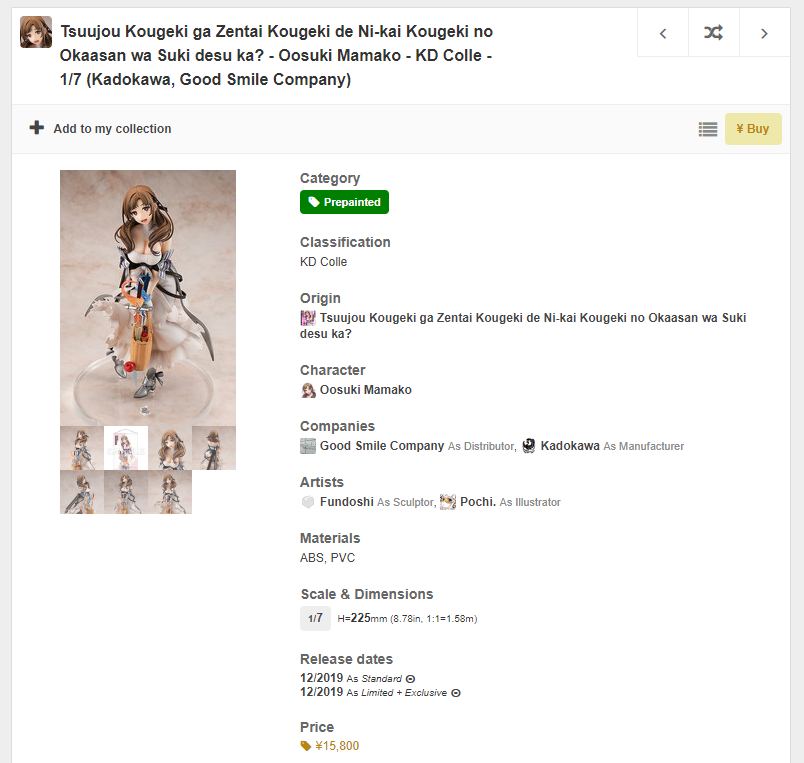
Task: Open the Fundoshi sculptor link
Action: tap(346, 502)
